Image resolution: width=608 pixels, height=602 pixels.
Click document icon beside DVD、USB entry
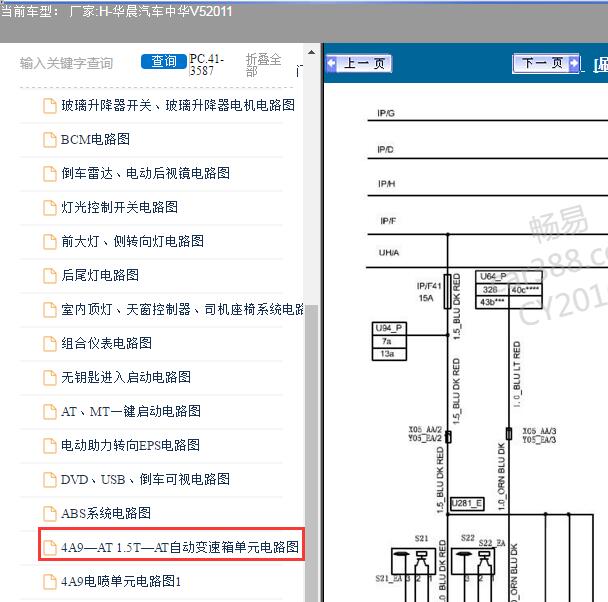50,480
